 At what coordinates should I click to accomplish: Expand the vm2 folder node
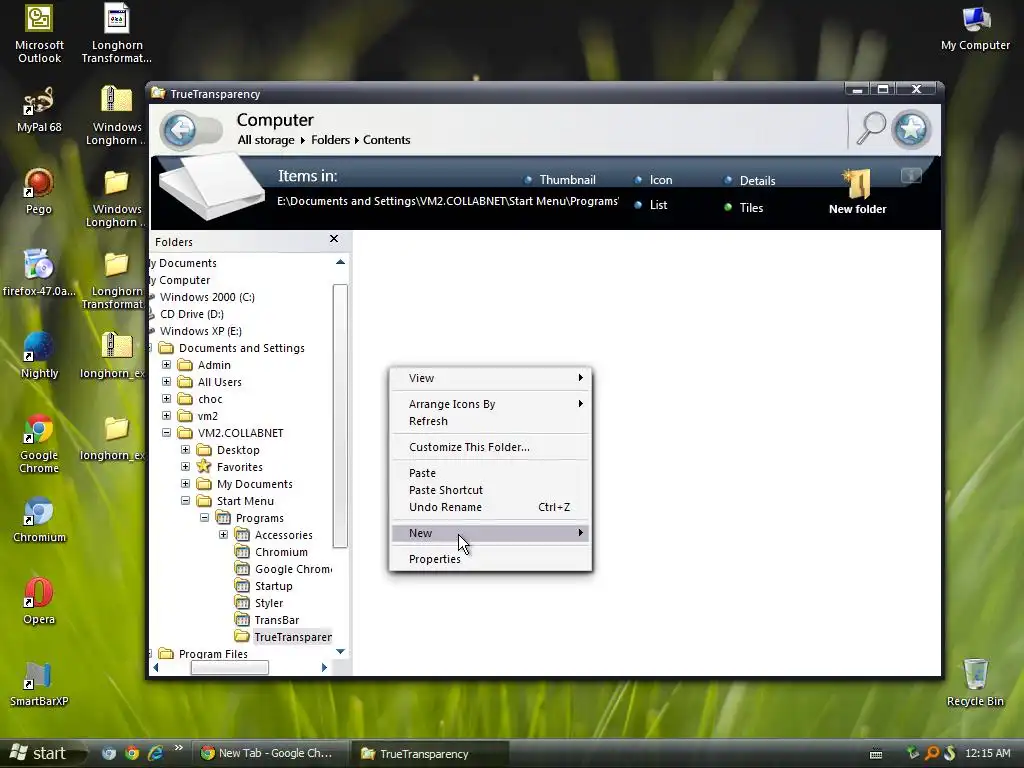click(167, 415)
